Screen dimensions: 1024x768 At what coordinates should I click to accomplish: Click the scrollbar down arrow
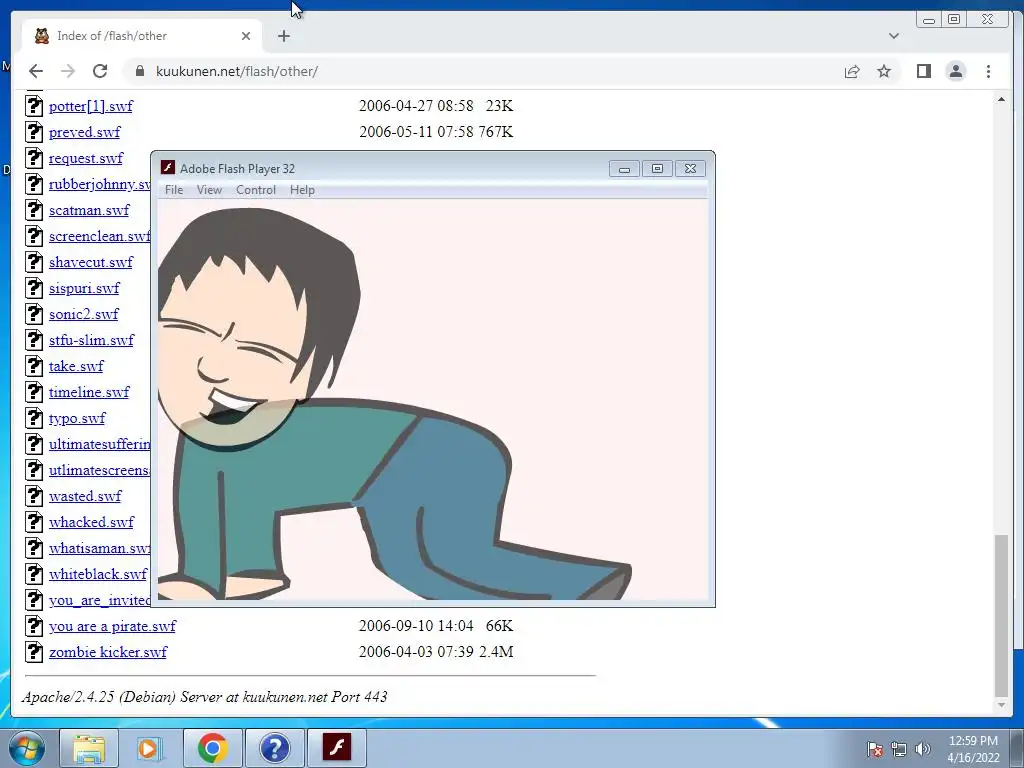(1001, 705)
